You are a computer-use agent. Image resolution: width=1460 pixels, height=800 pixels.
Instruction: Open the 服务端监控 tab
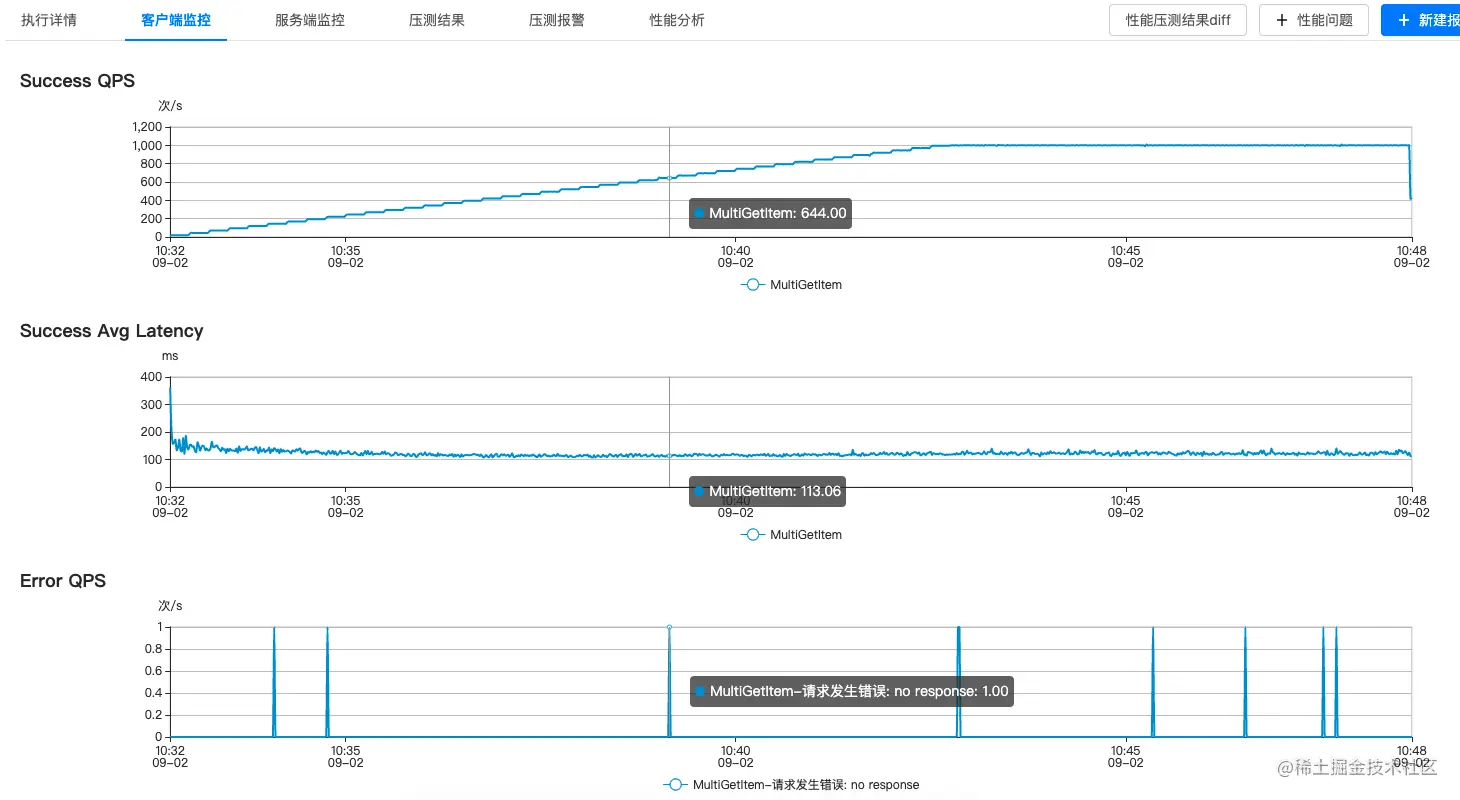coord(310,20)
